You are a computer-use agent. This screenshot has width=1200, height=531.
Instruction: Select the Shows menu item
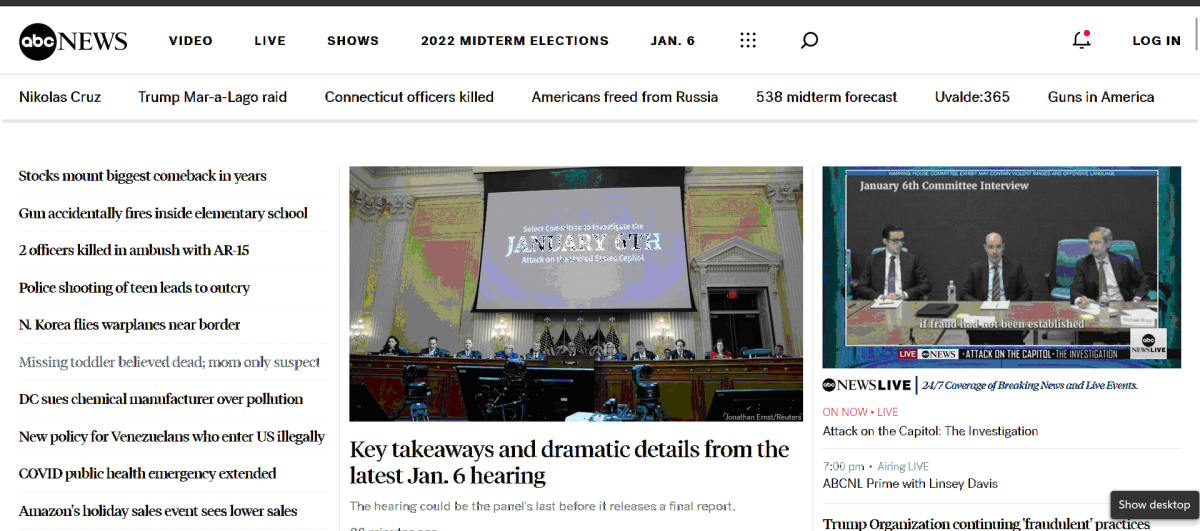tap(353, 41)
